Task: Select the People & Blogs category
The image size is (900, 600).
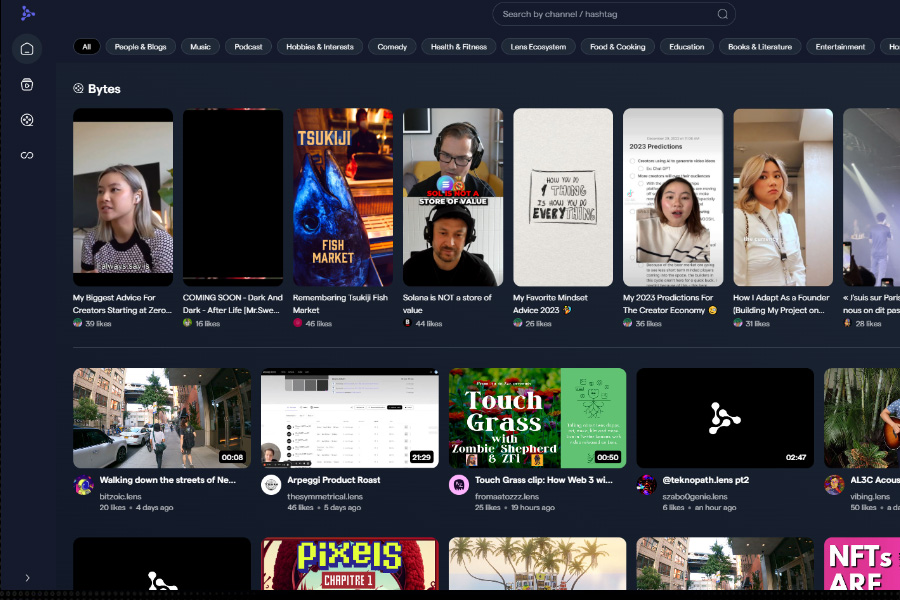Action: [141, 47]
